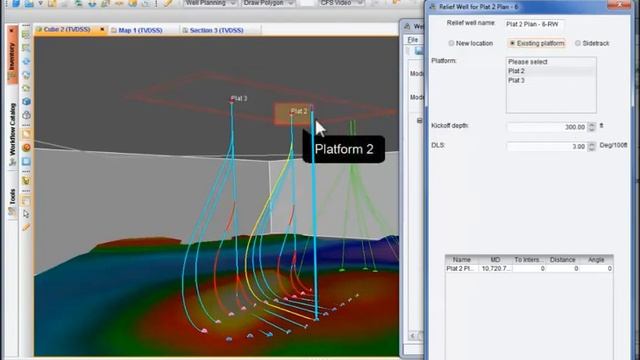
Task: Click the orange circular icon in the vertical toolbar
Action: (x=26, y=147)
